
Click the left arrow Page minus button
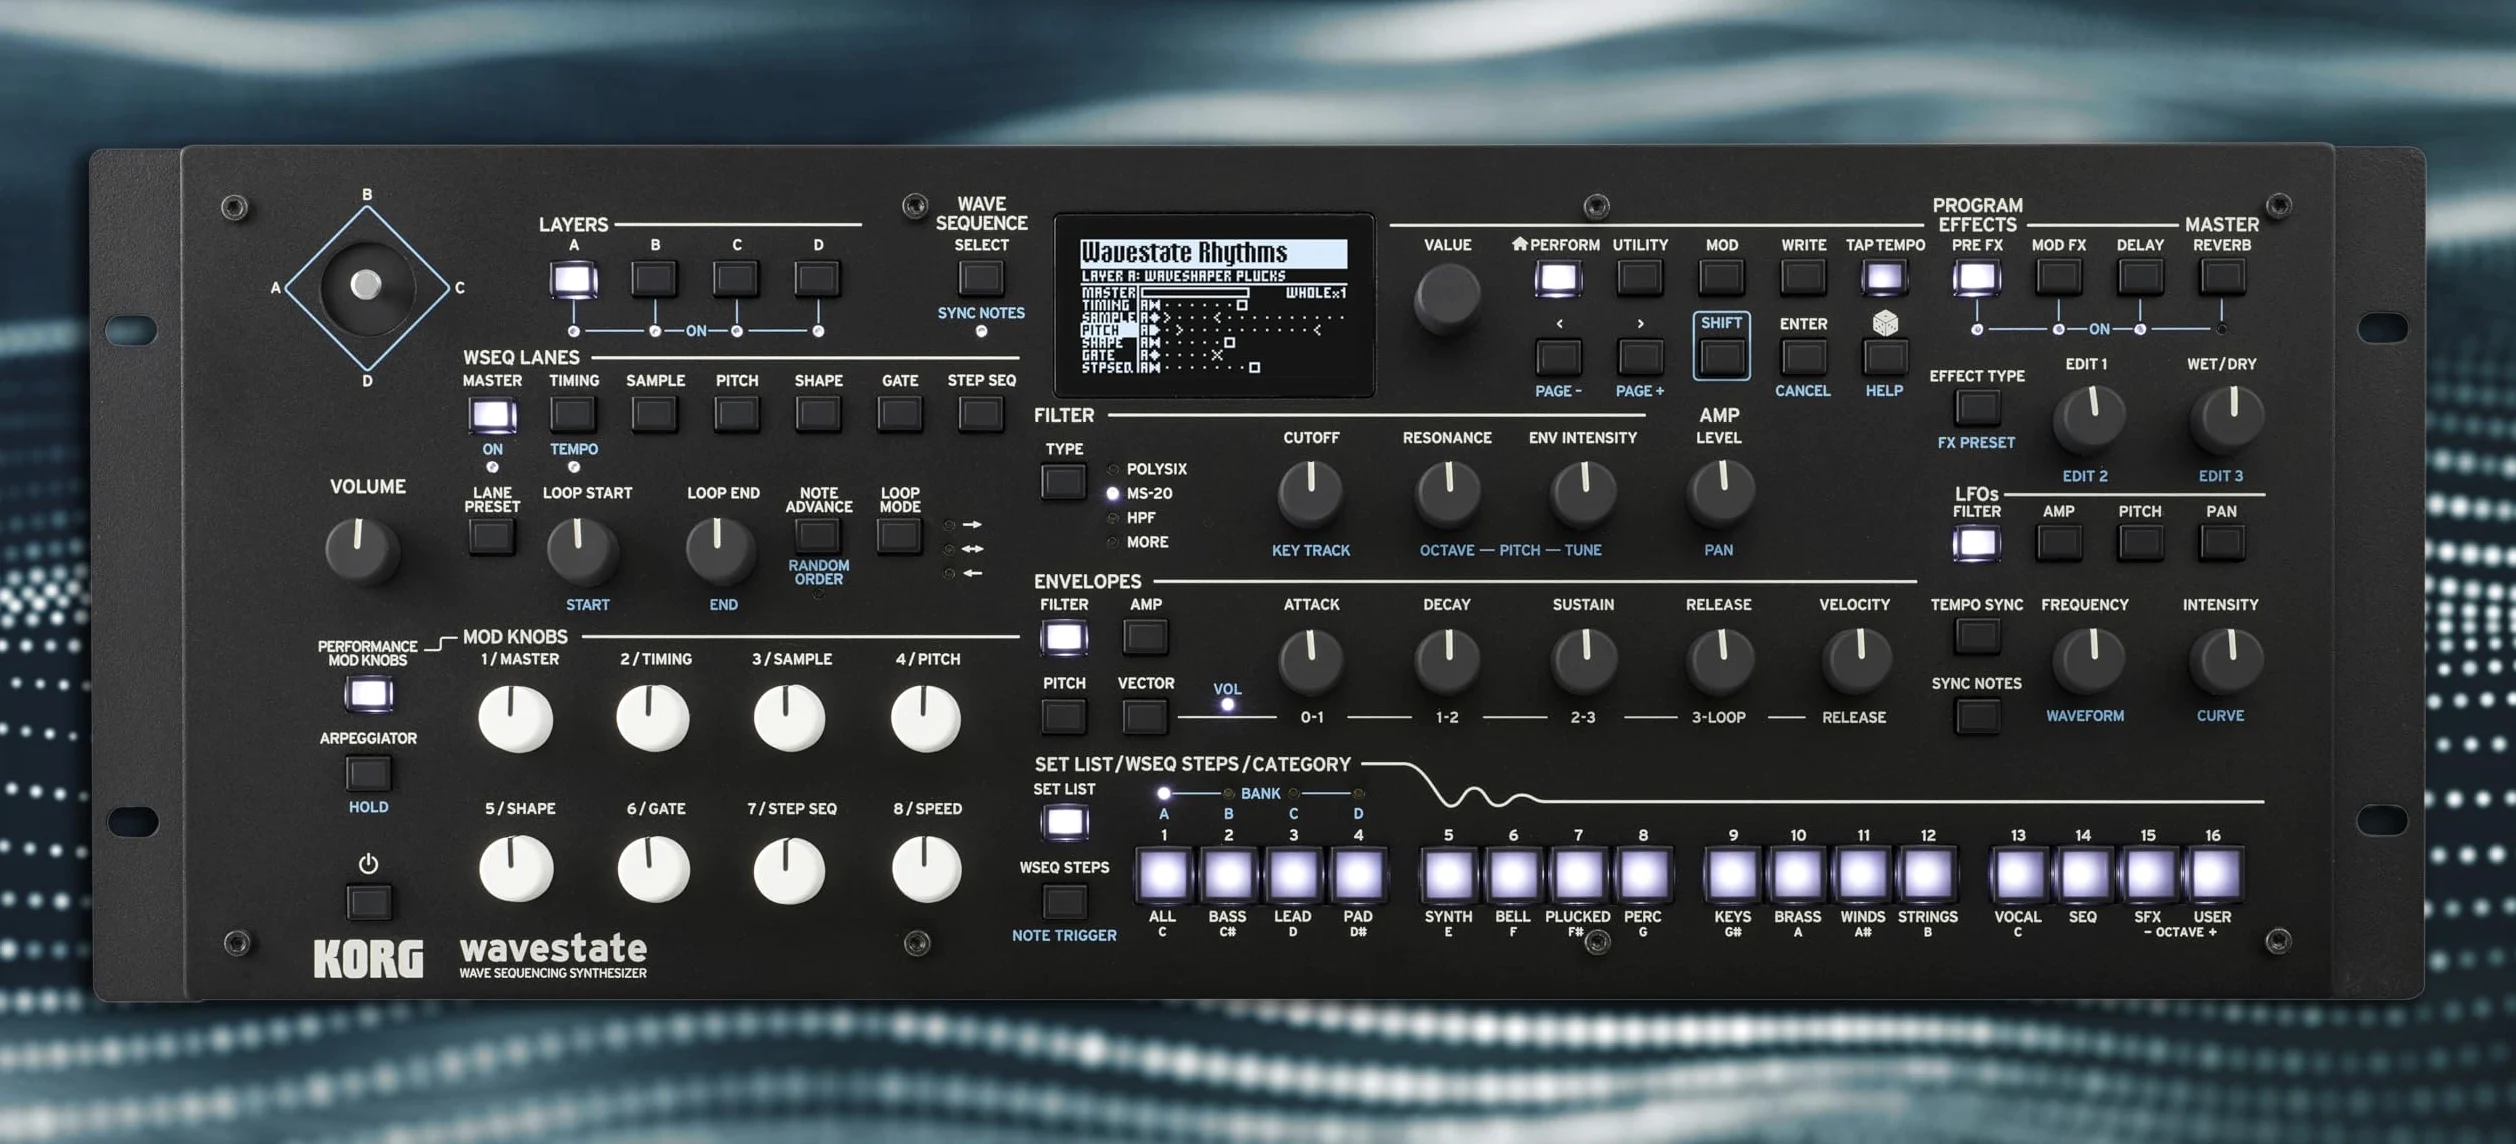pyautogui.click(x=1558, y=357)
